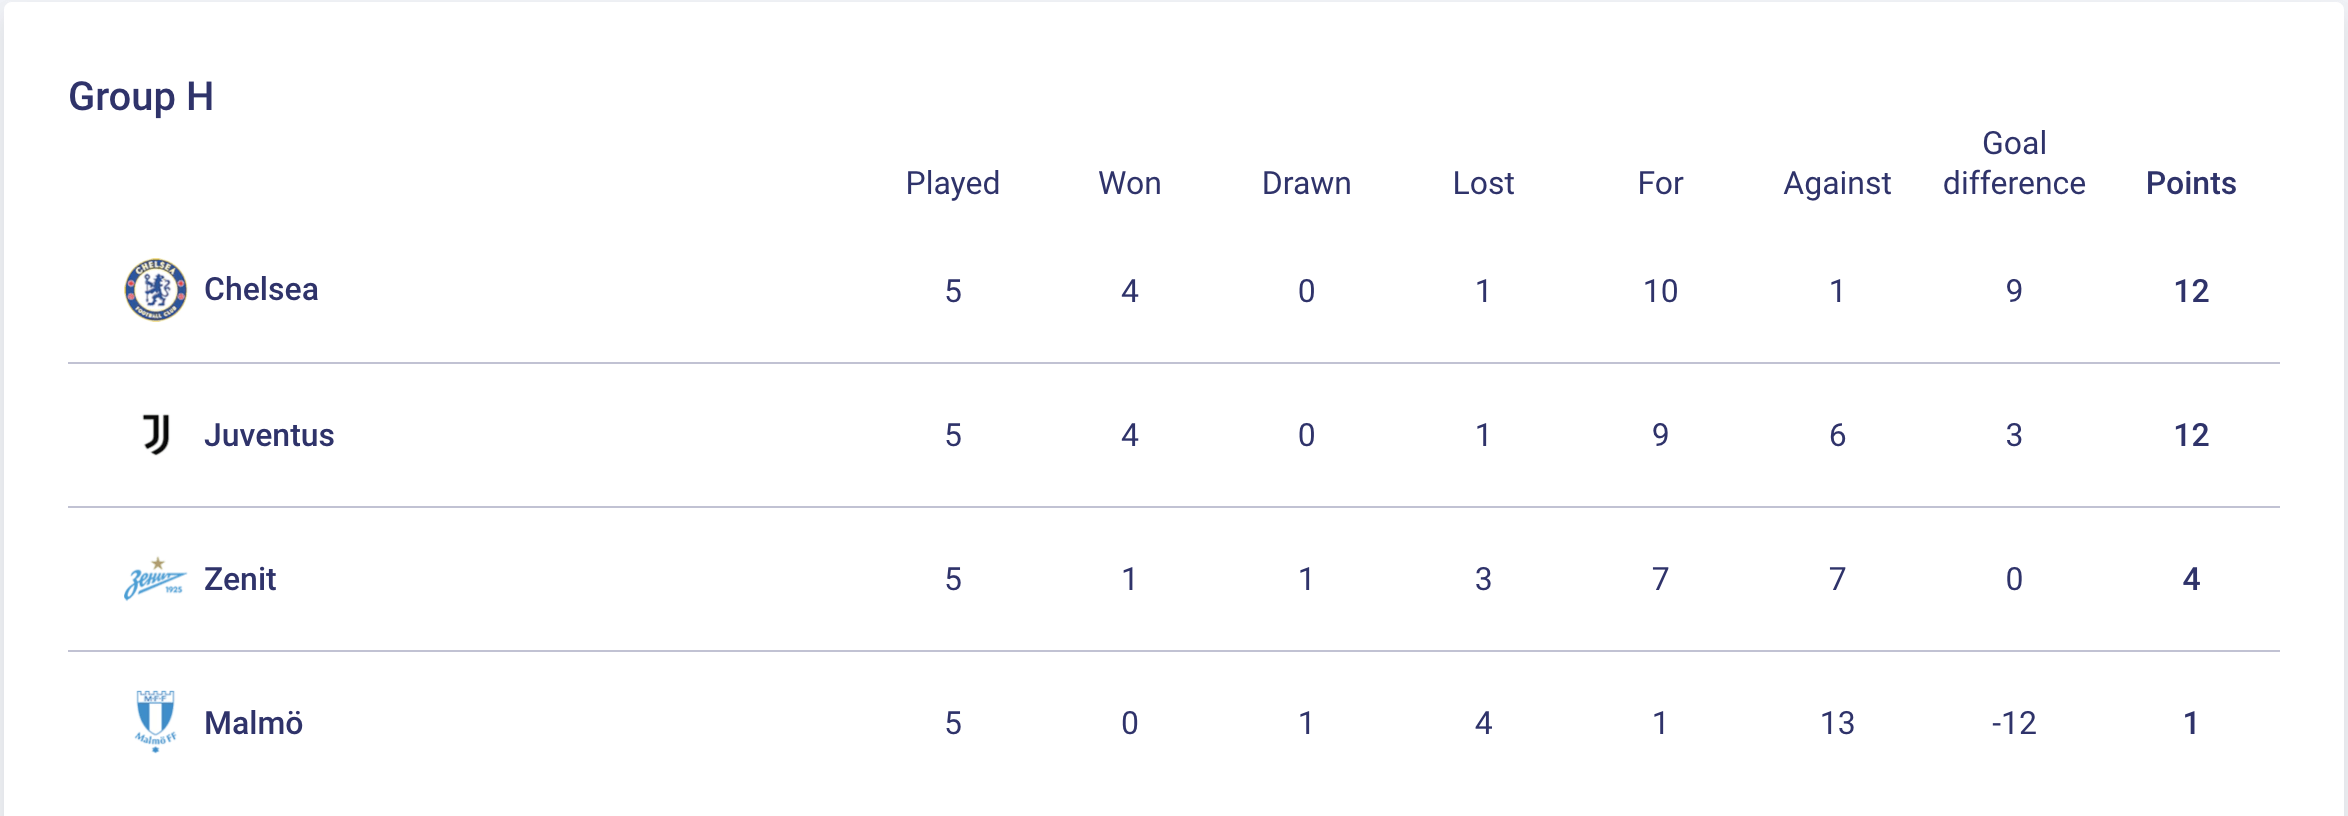
Task: Click the Group H heading
Action: click(x=141, y=97)
